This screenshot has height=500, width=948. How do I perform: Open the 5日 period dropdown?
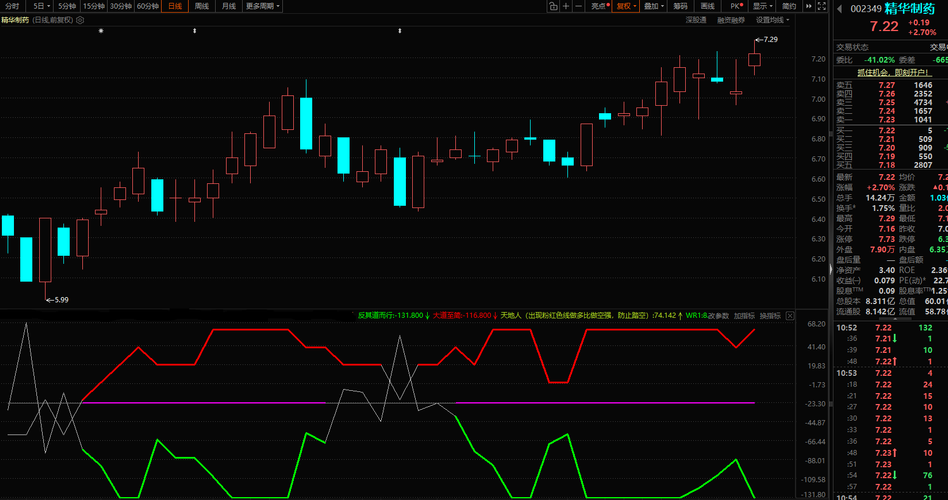[41, 6]
